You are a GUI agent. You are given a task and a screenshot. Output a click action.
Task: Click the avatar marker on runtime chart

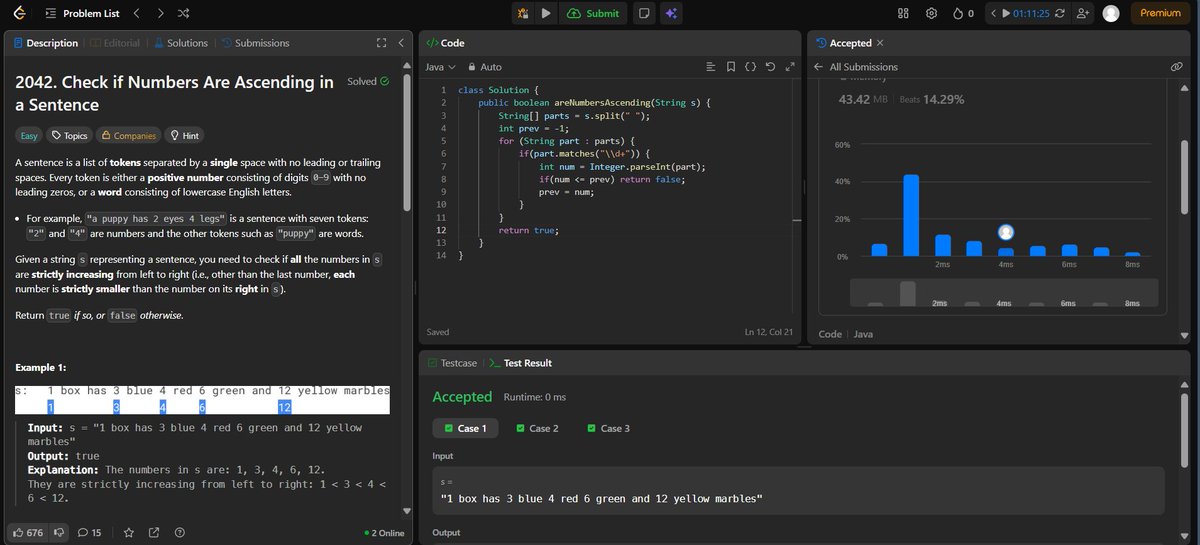pyautogui.click(x=1006, y=232)
